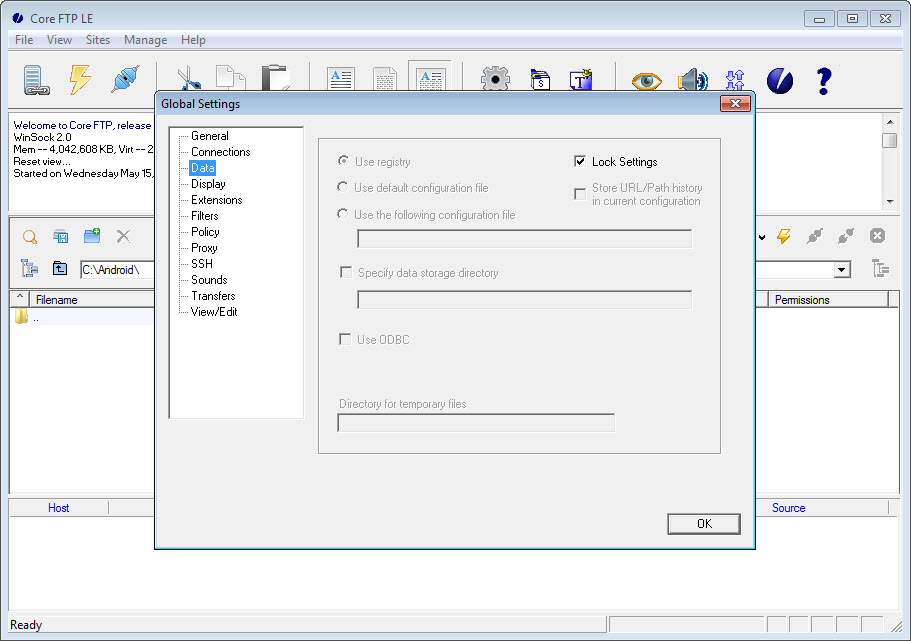Screen dimensions: 911x641
Task: Select Policy in settings tree
Action: click(205, 232)
